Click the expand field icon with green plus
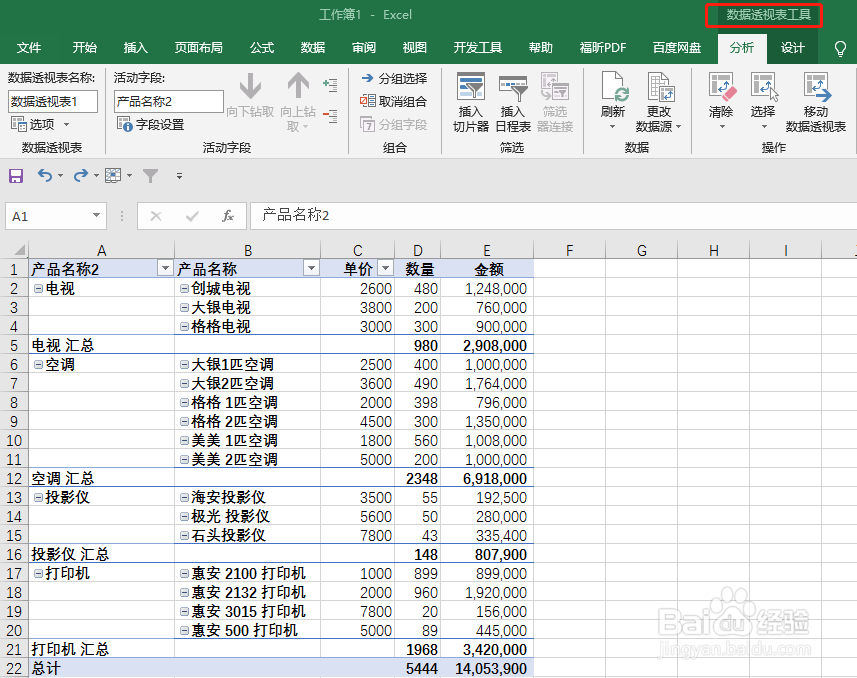Viewport: 857px width, 678px height. coord(330,85)
